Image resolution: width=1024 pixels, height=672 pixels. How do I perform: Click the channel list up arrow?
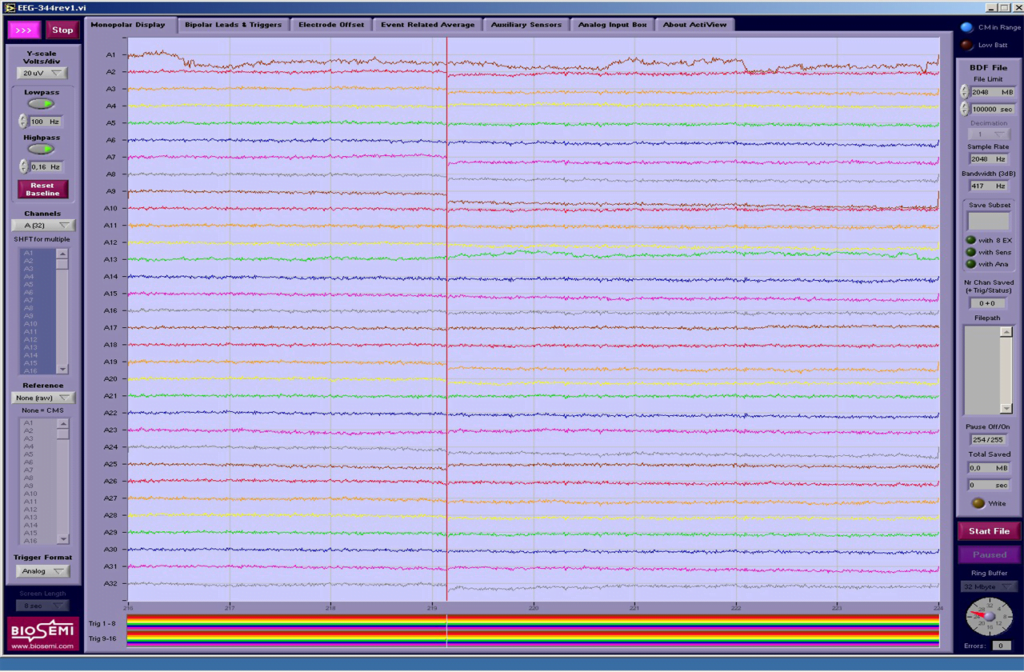[62, 254]
